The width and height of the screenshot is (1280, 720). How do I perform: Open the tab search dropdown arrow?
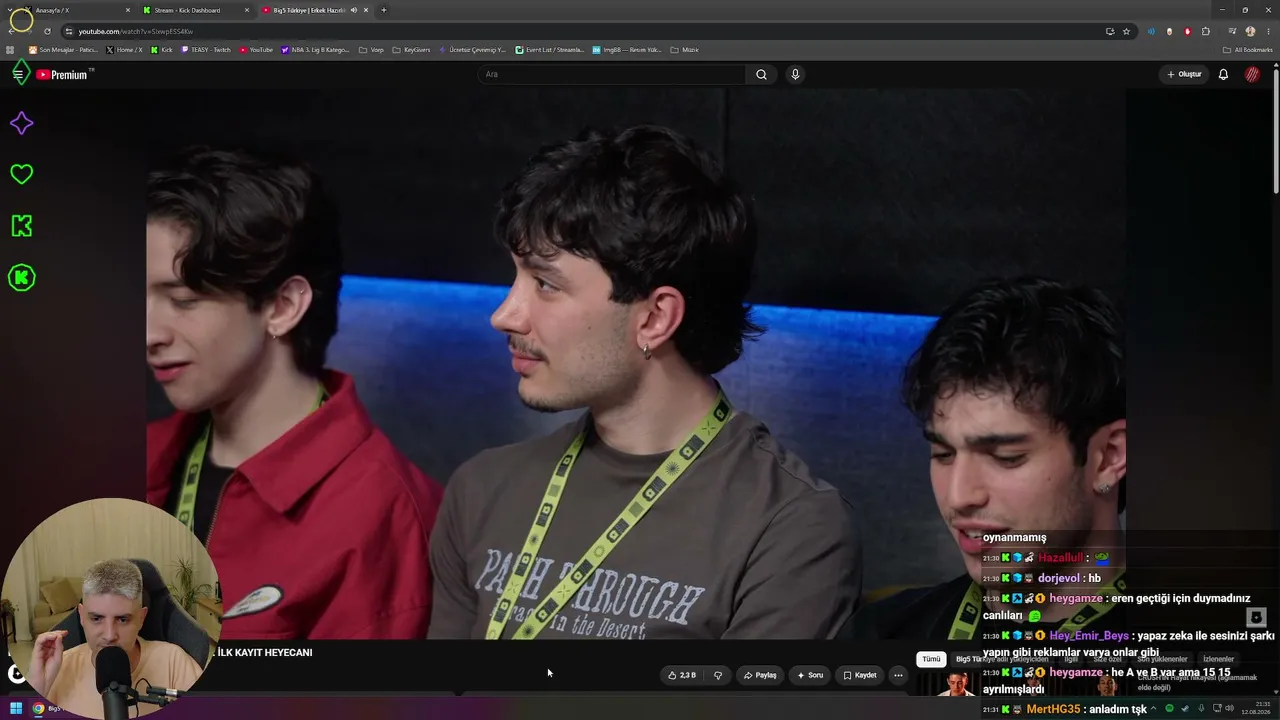click(11, 10)
